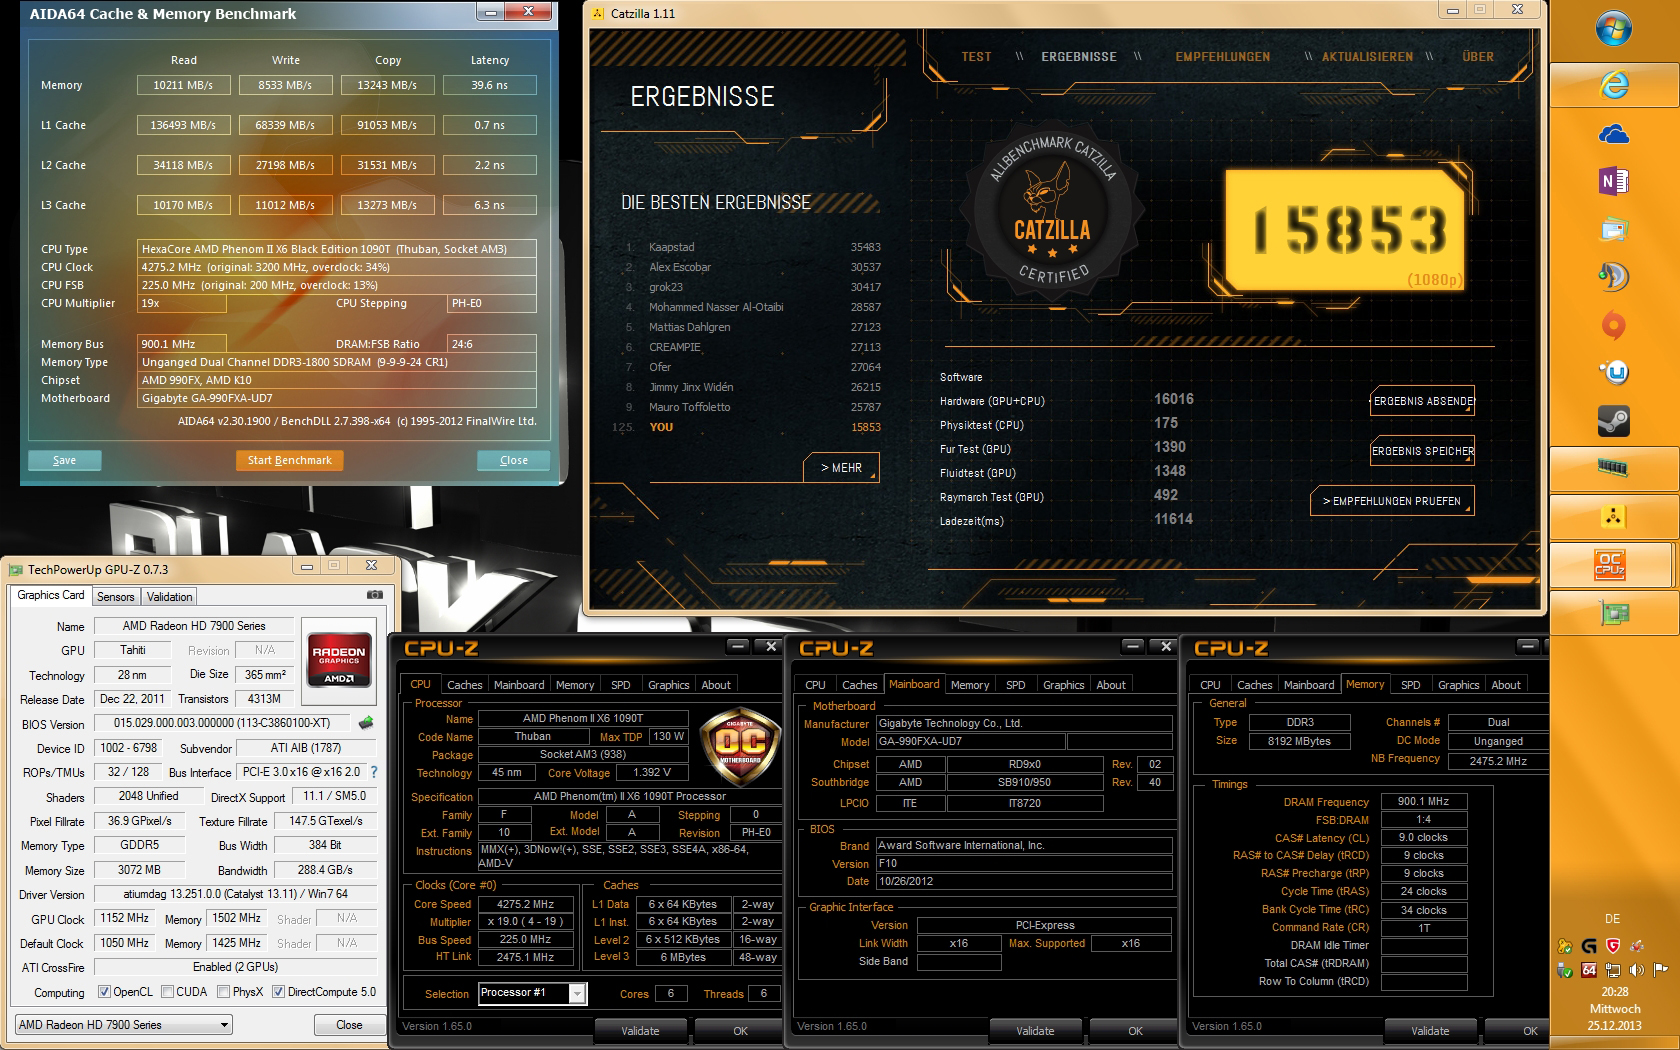Open Steam from the taskbar
Screen dimensions: 1680x1050
tap(1613, 421)
